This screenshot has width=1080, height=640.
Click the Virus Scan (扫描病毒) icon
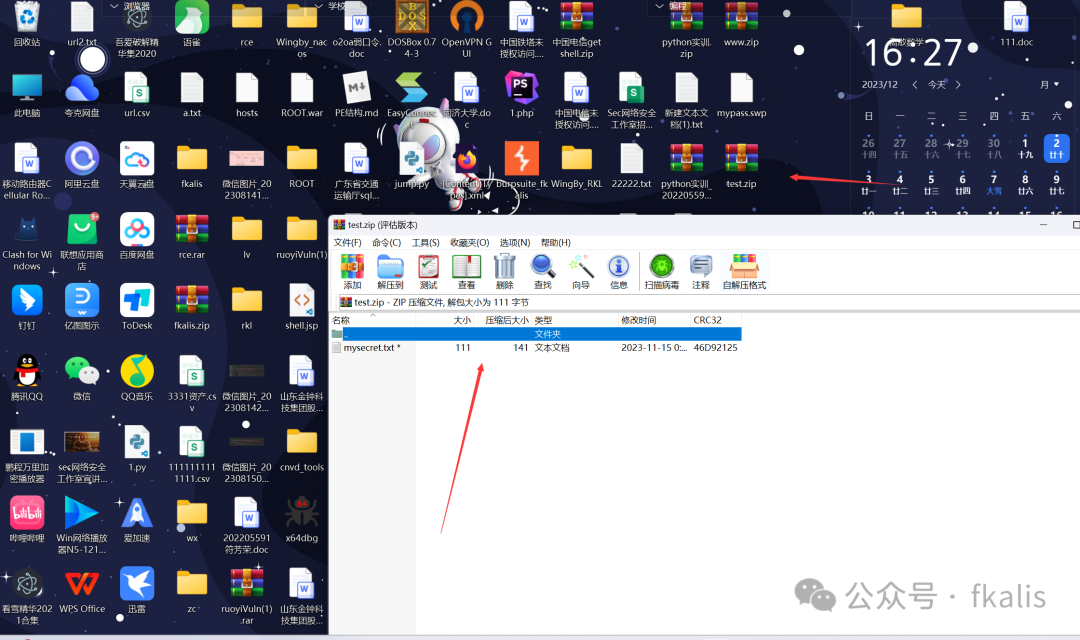click(662, 271)
